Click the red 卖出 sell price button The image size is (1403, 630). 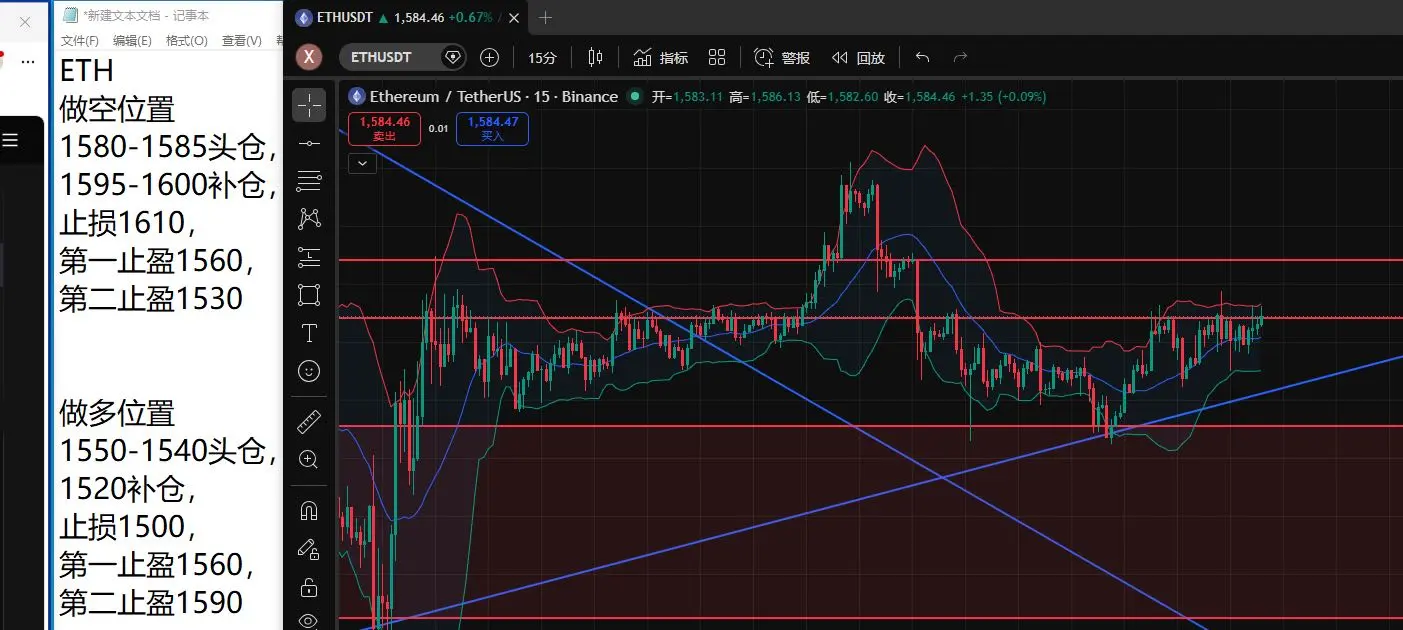(x=385, y=129)
